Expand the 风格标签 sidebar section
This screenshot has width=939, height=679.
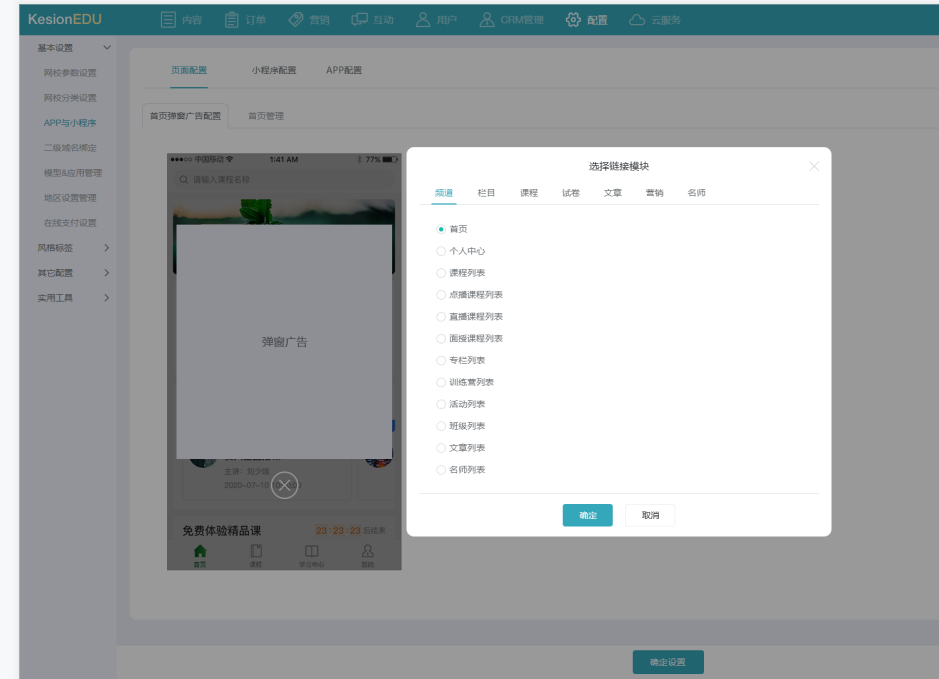point(107,248)
